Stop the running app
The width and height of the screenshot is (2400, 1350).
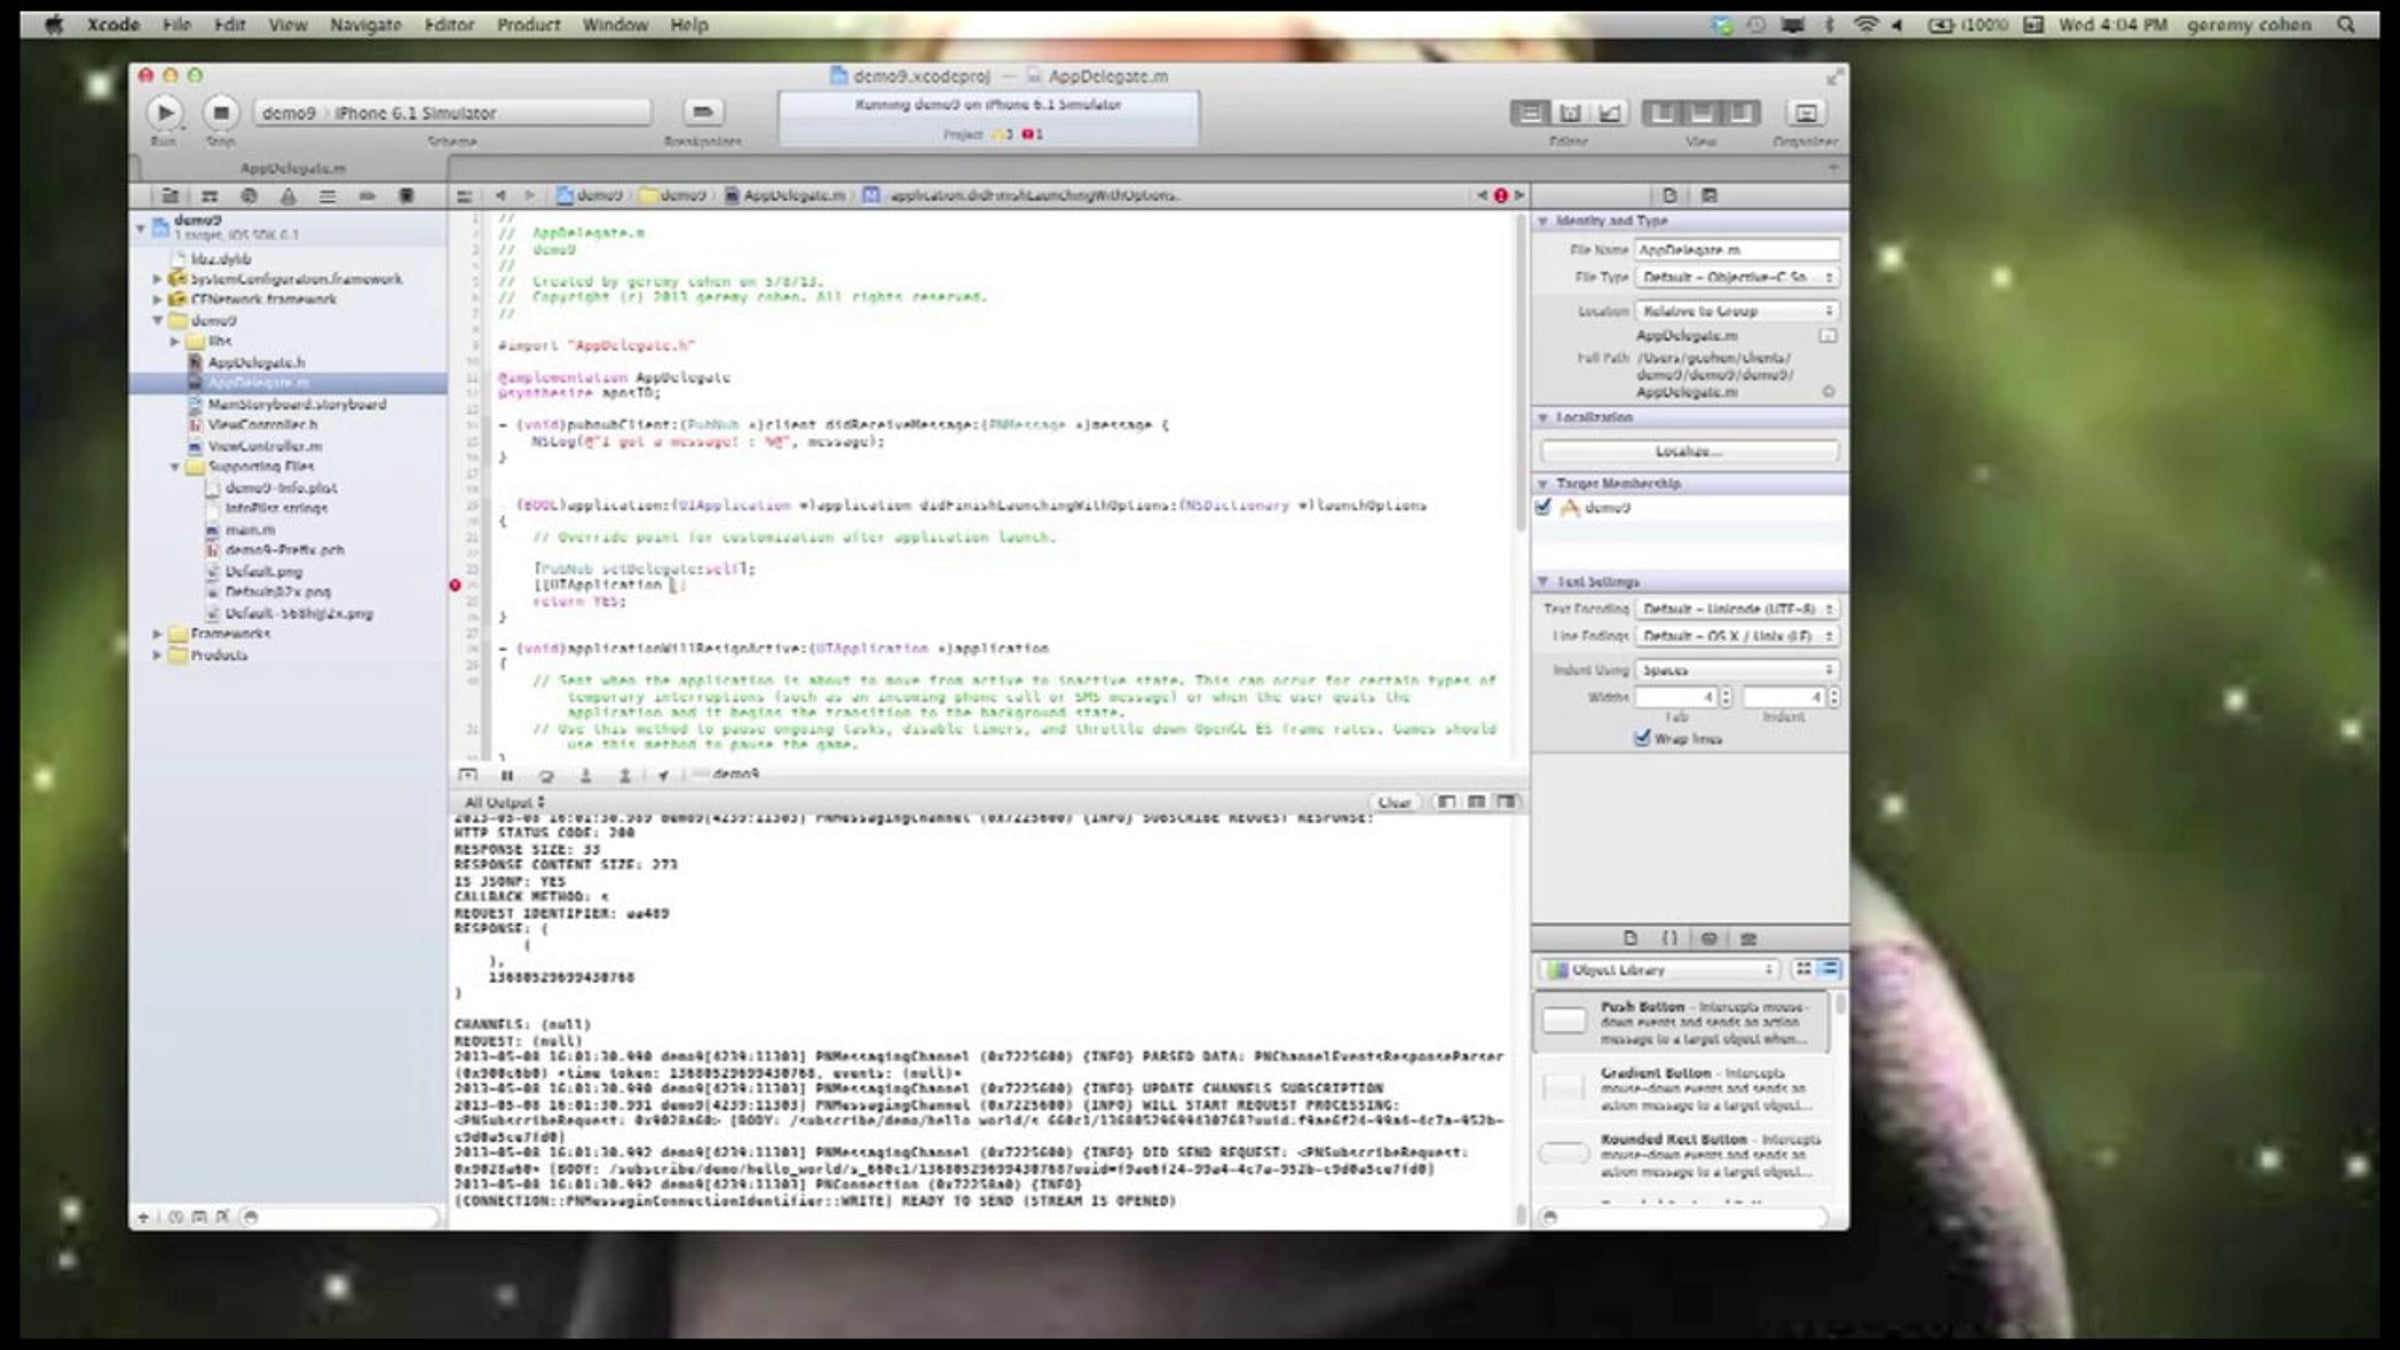221,112
